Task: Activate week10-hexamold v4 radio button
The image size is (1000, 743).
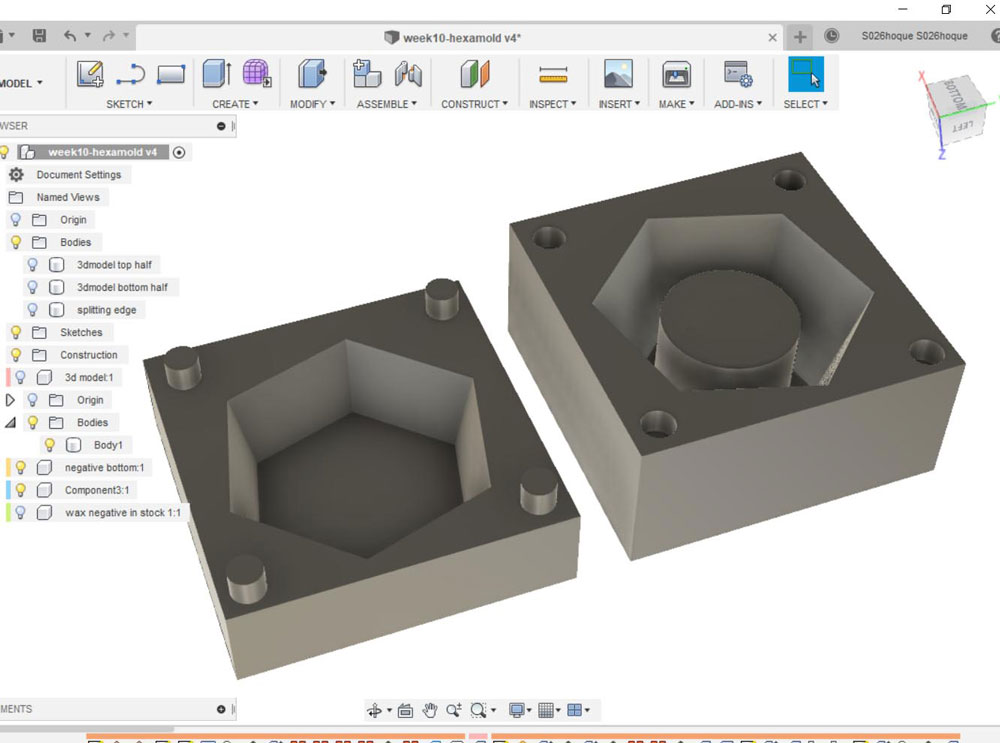Action: pos(179,152)
